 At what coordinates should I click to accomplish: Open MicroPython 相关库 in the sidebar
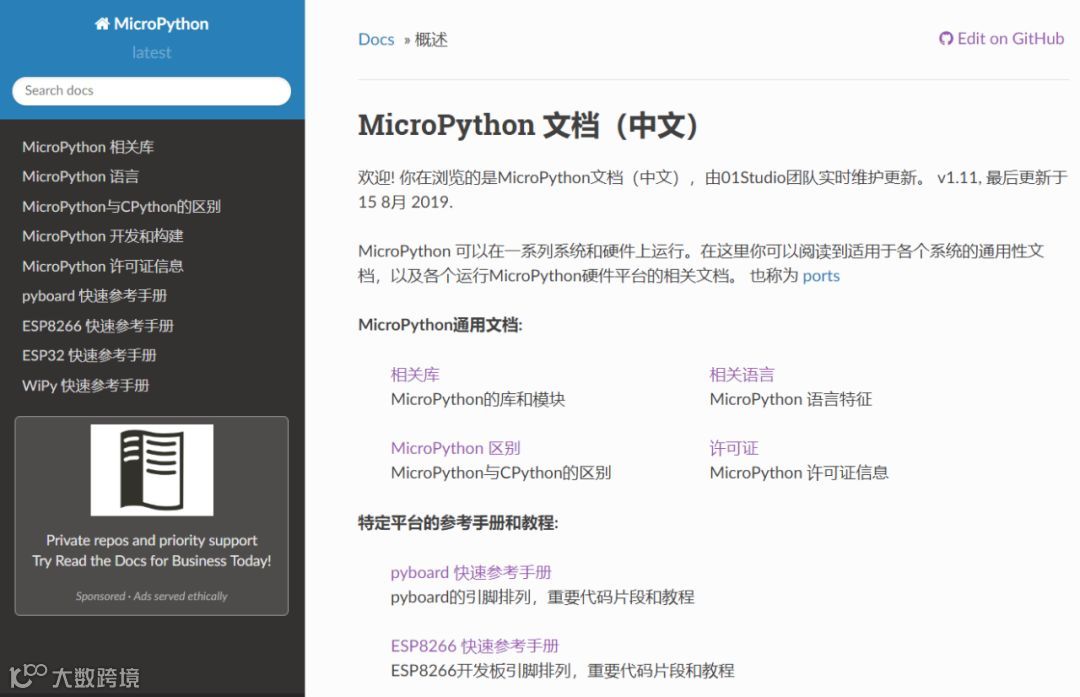point(88,147)
